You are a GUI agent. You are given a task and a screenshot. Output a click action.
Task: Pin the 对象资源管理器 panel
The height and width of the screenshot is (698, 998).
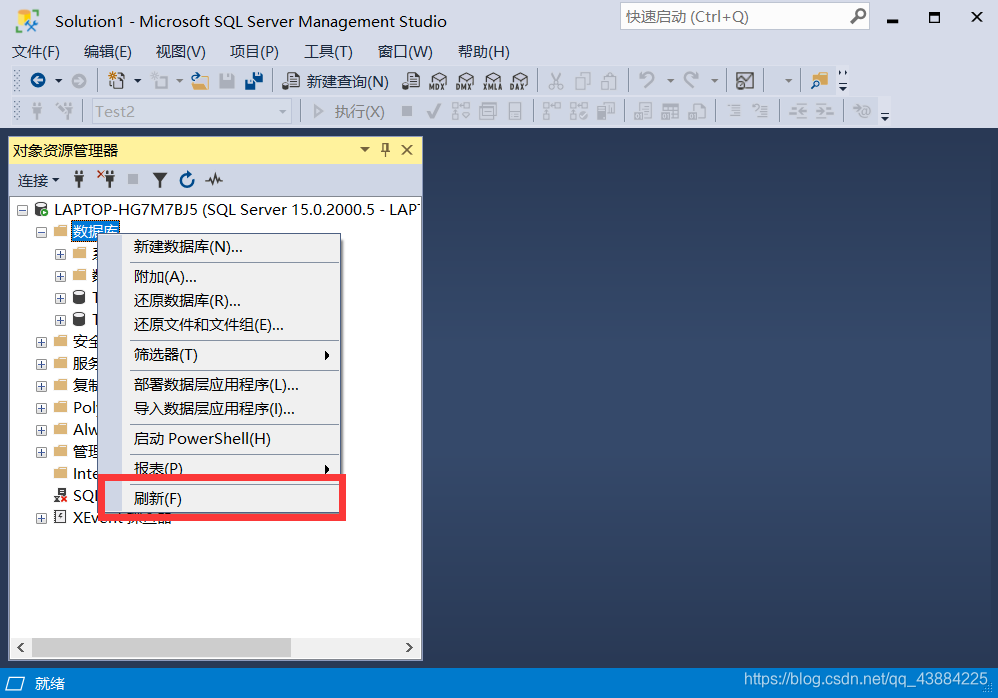tap(386, 149)
